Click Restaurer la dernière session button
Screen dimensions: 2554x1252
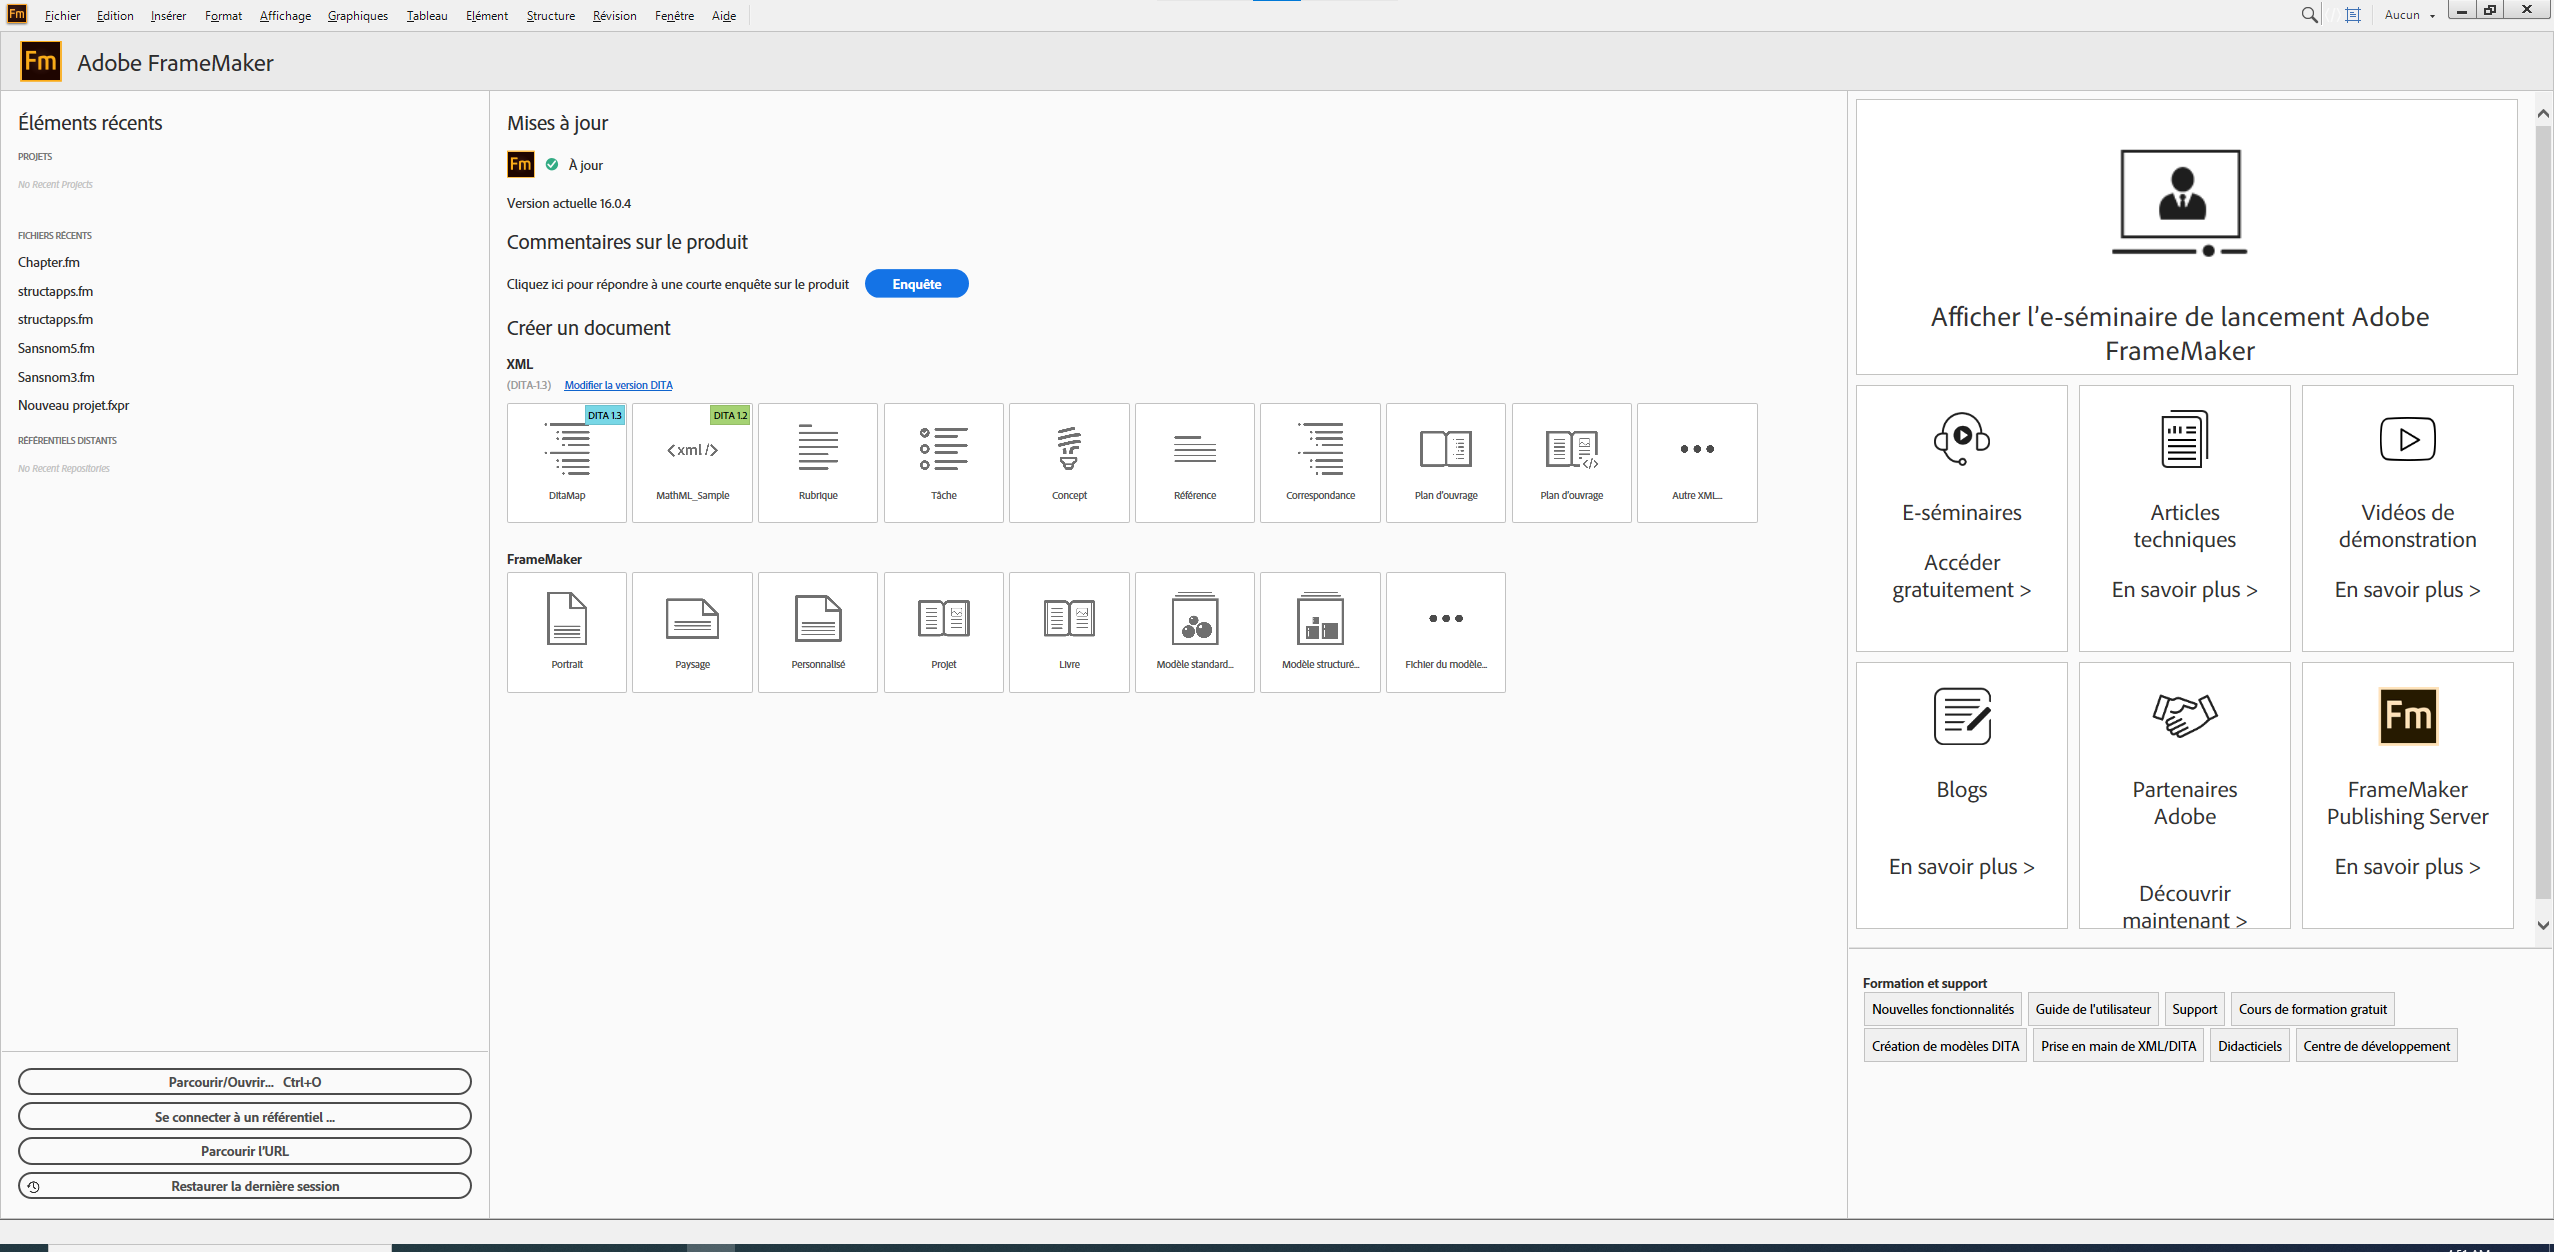pyautogui.click(x=245, y=1186)
